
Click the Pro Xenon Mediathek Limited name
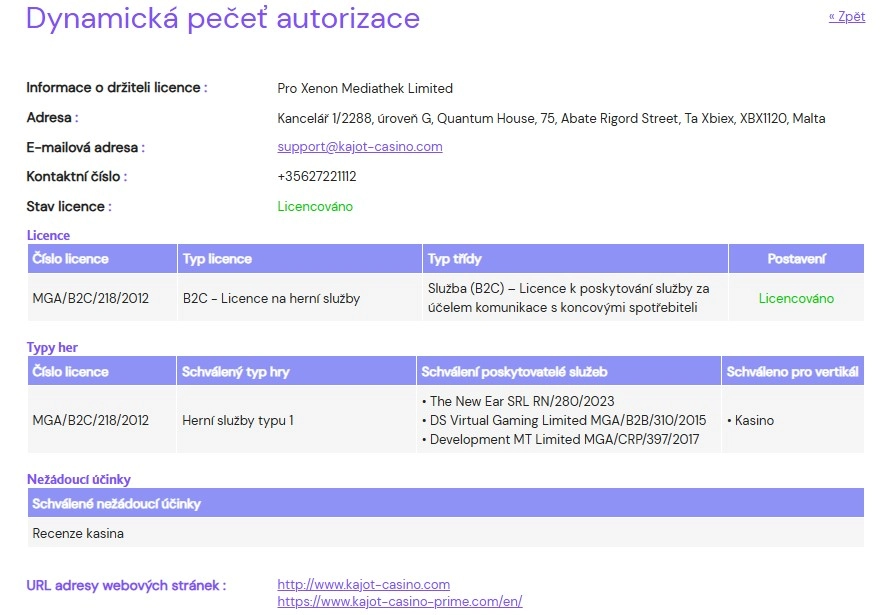pos(365,88)
